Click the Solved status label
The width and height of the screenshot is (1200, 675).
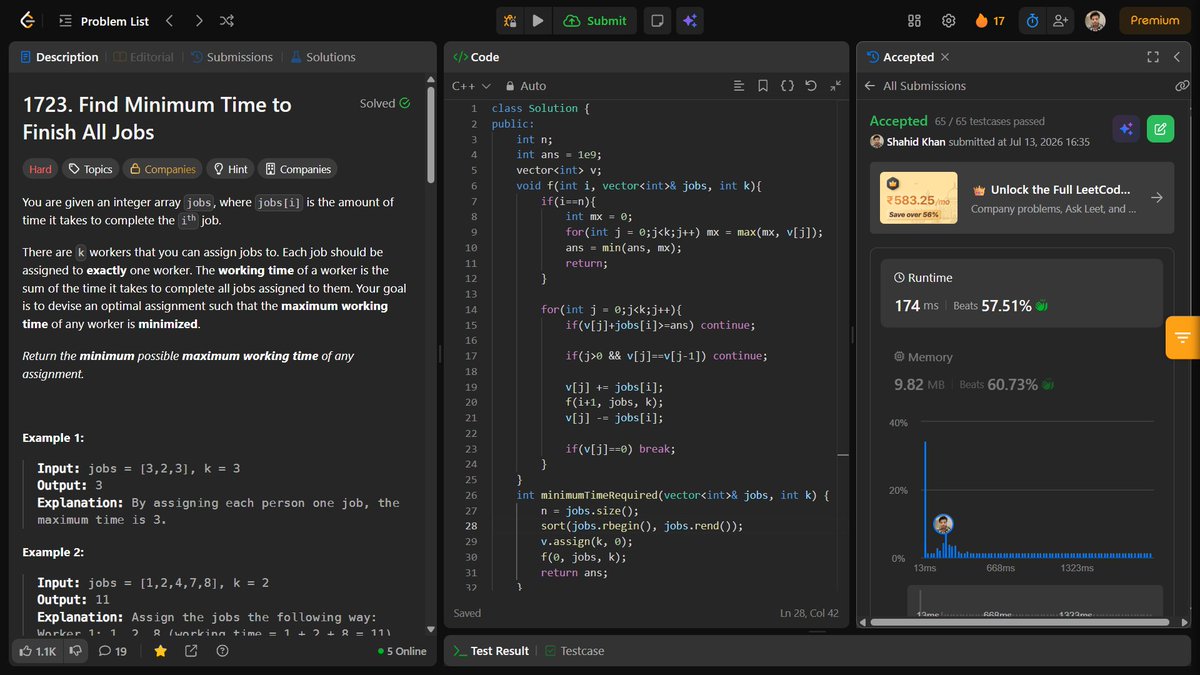[385, 103]
